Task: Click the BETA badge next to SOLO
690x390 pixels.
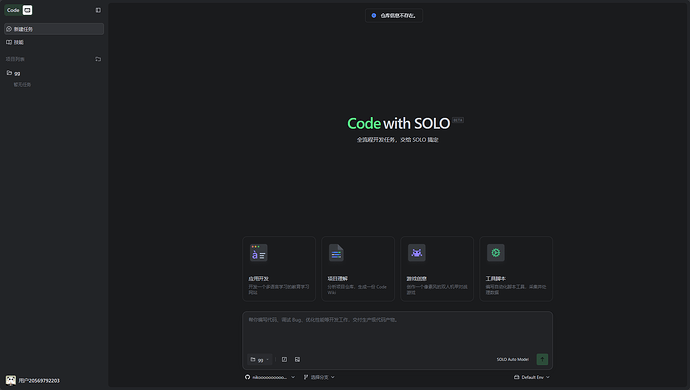Action: coord(458,120)
